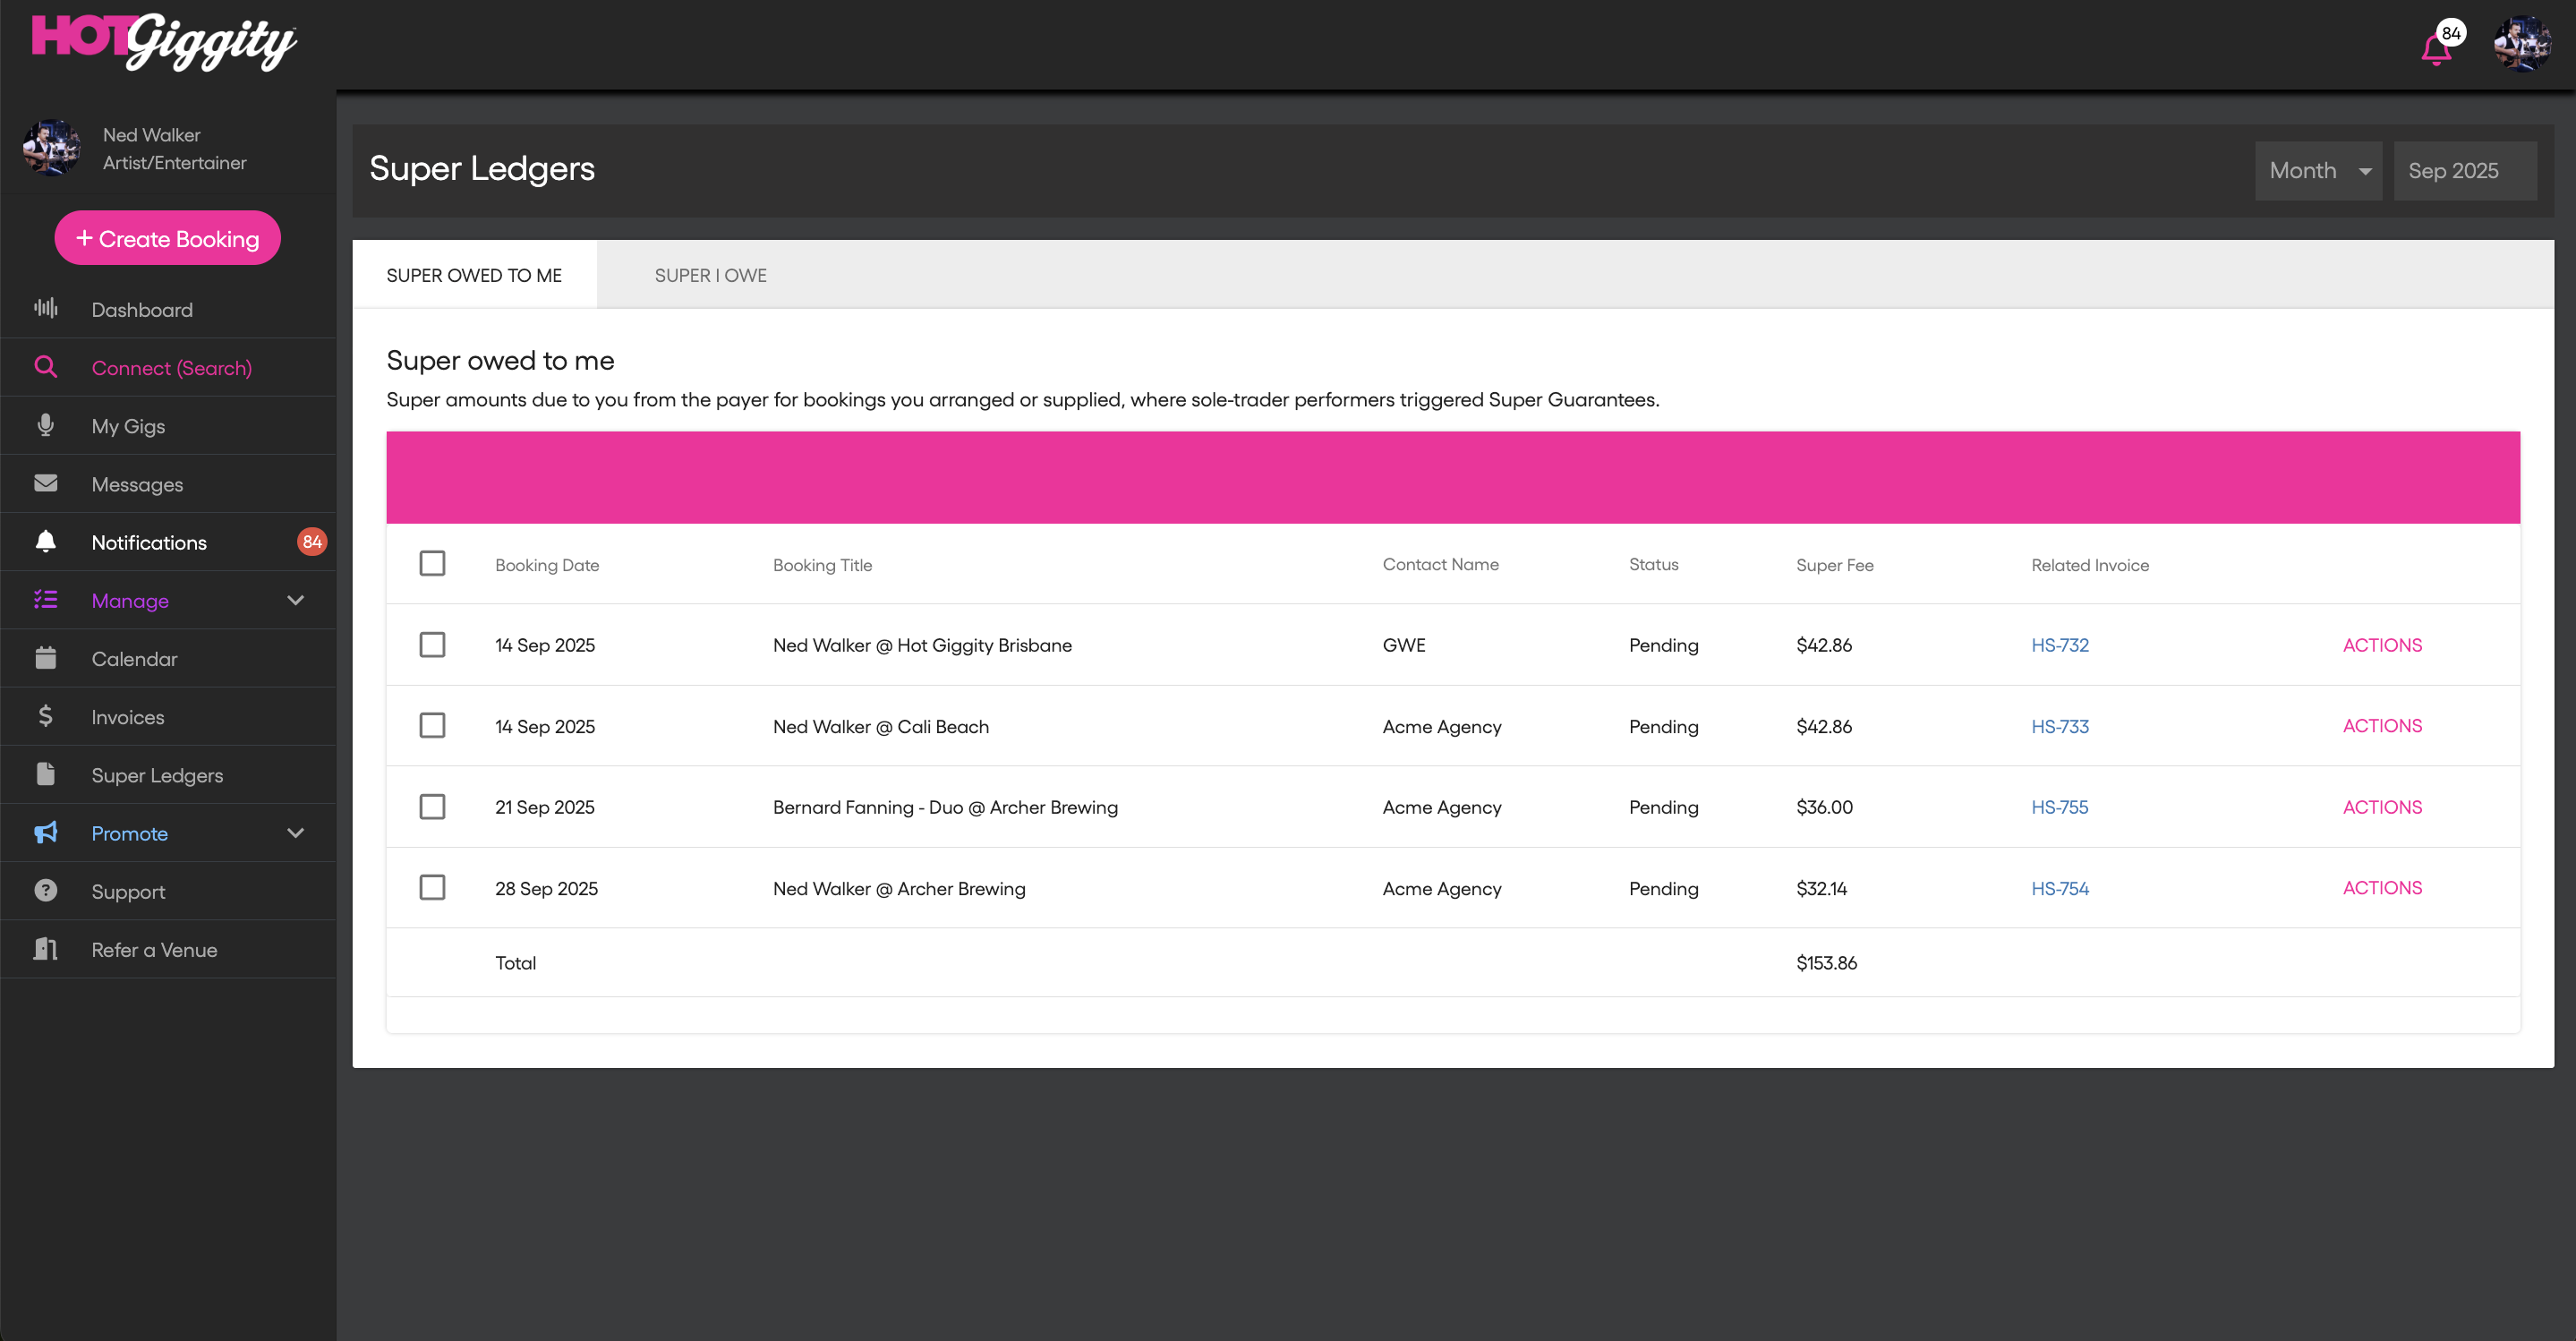Click the Invoices dollar sign icon
2576x1341 pixels.
click(46, 716)
